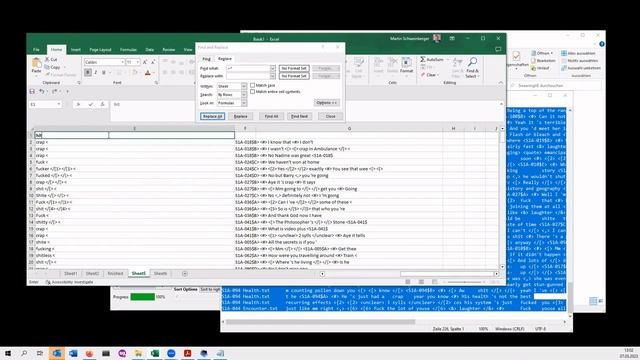The height and width of the screenshot is (360, 640).
Task: Click the Replace button in dialog
Action: point(240,116)
